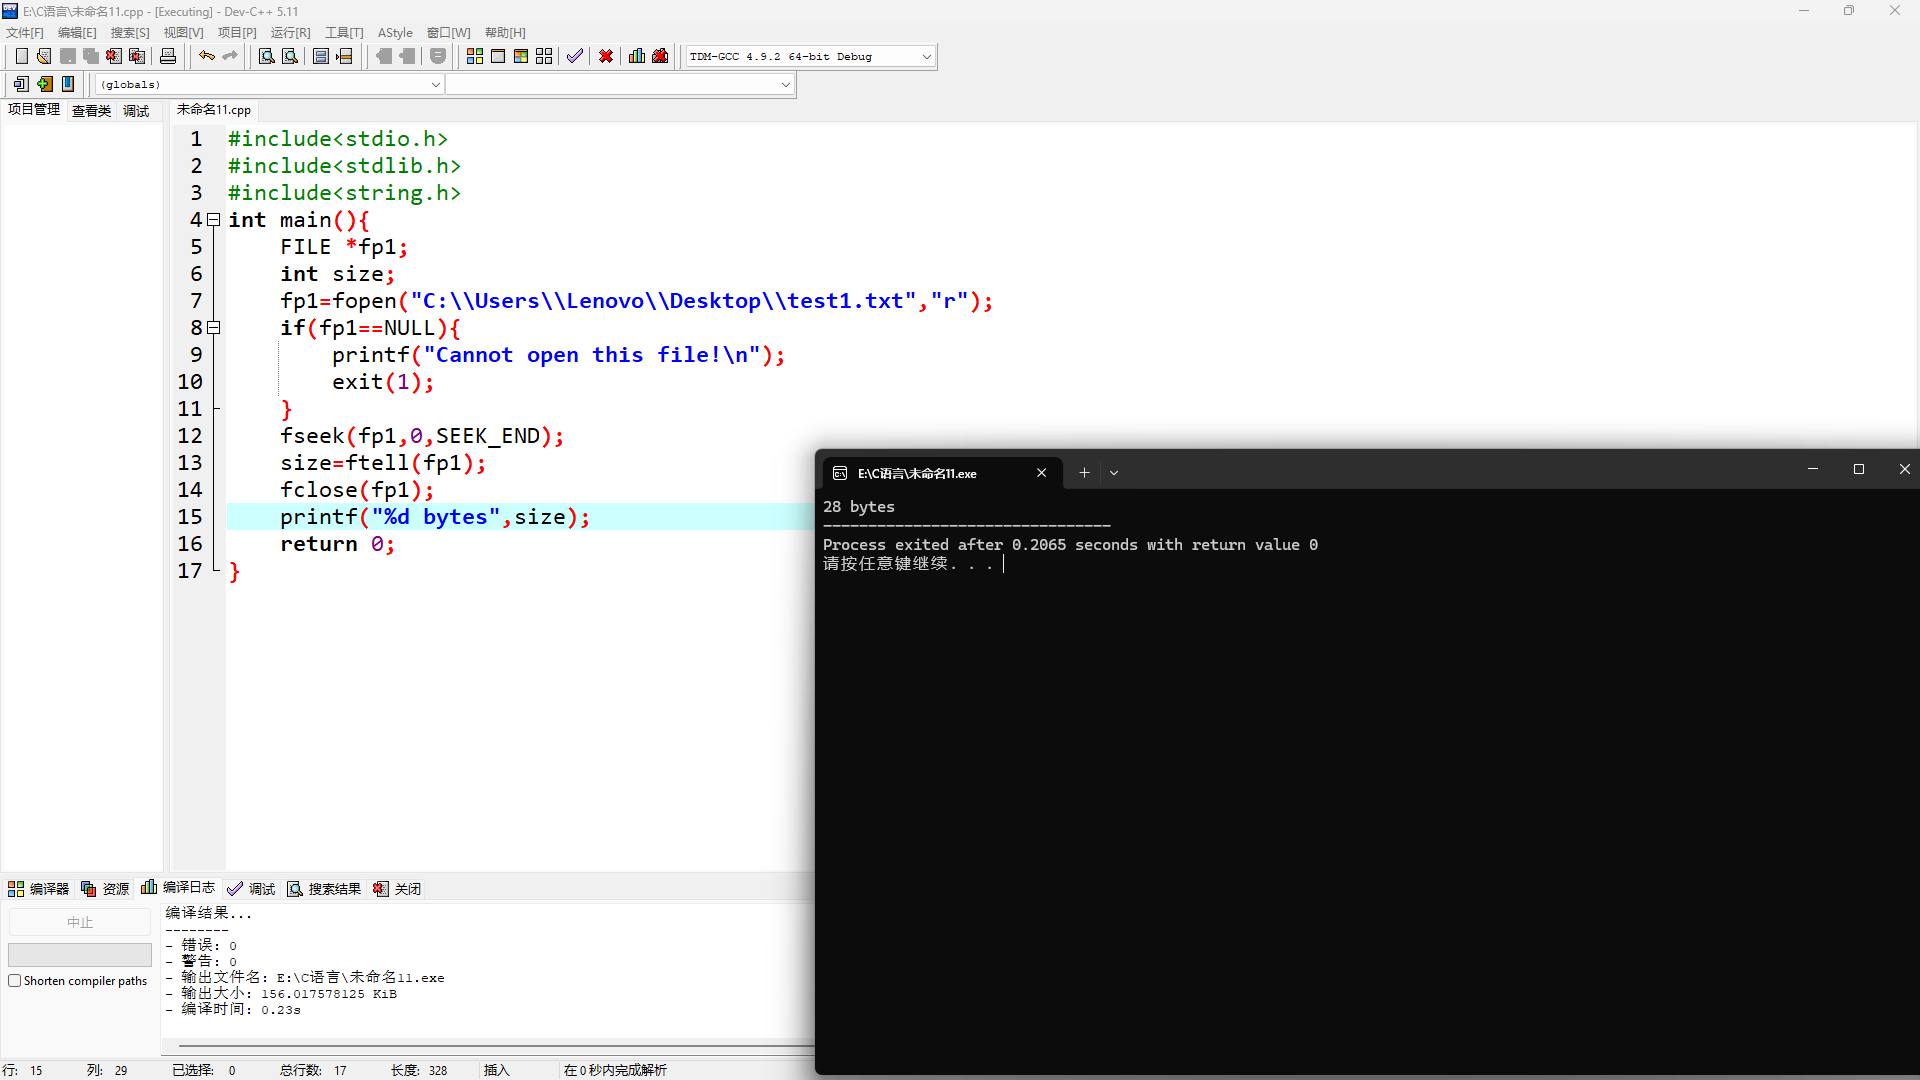
Task: Open the 运行[R] menu
Action: click(290, 33)
